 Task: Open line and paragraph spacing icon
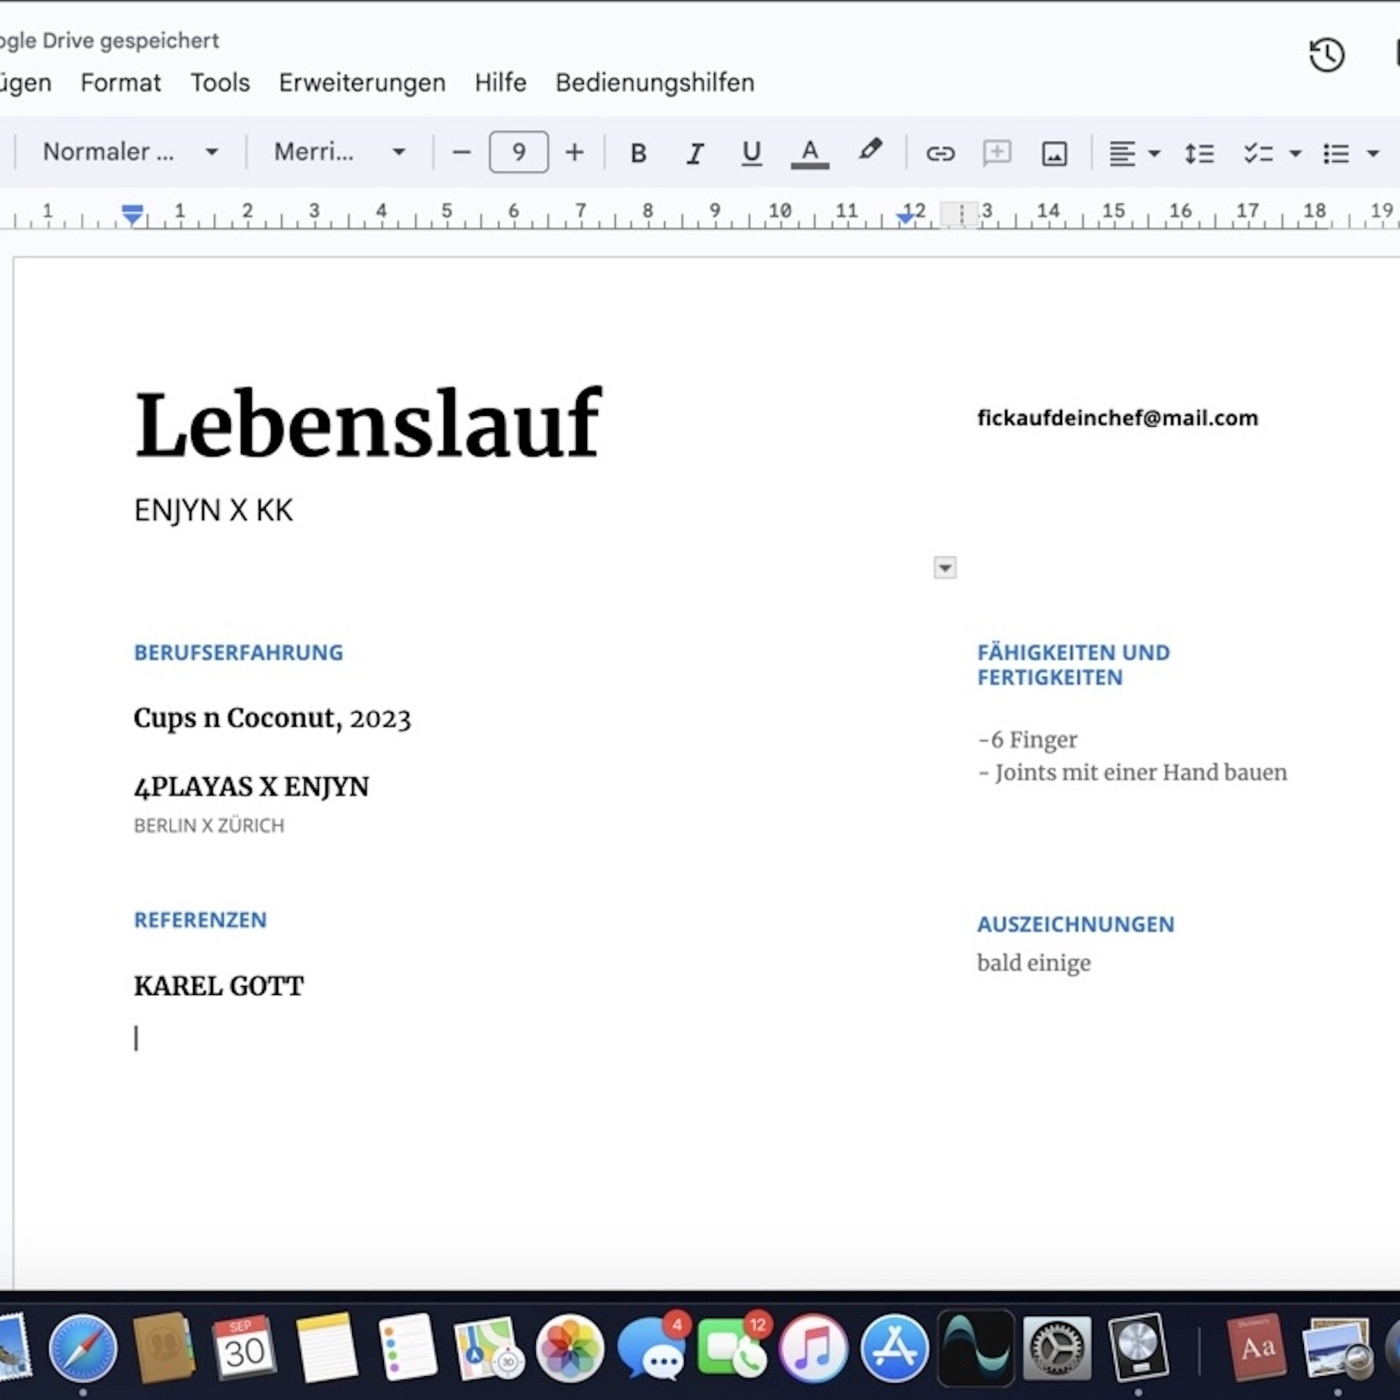(x=1198, y=153)
